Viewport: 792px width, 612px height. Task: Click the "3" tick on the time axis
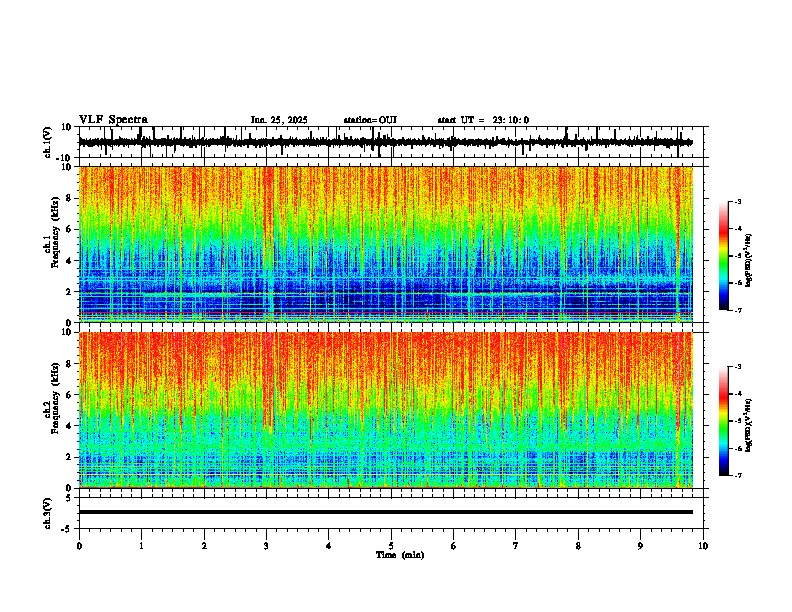coord(266,546)
